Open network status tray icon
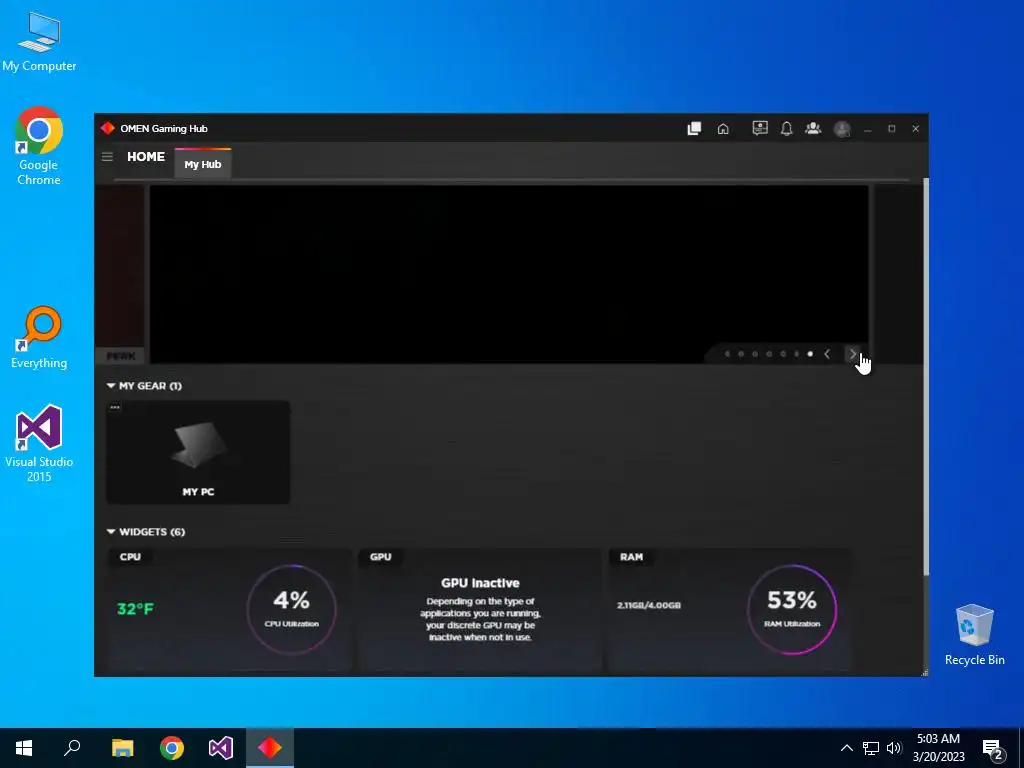The image size is (1024, 768). click(871, 748)
